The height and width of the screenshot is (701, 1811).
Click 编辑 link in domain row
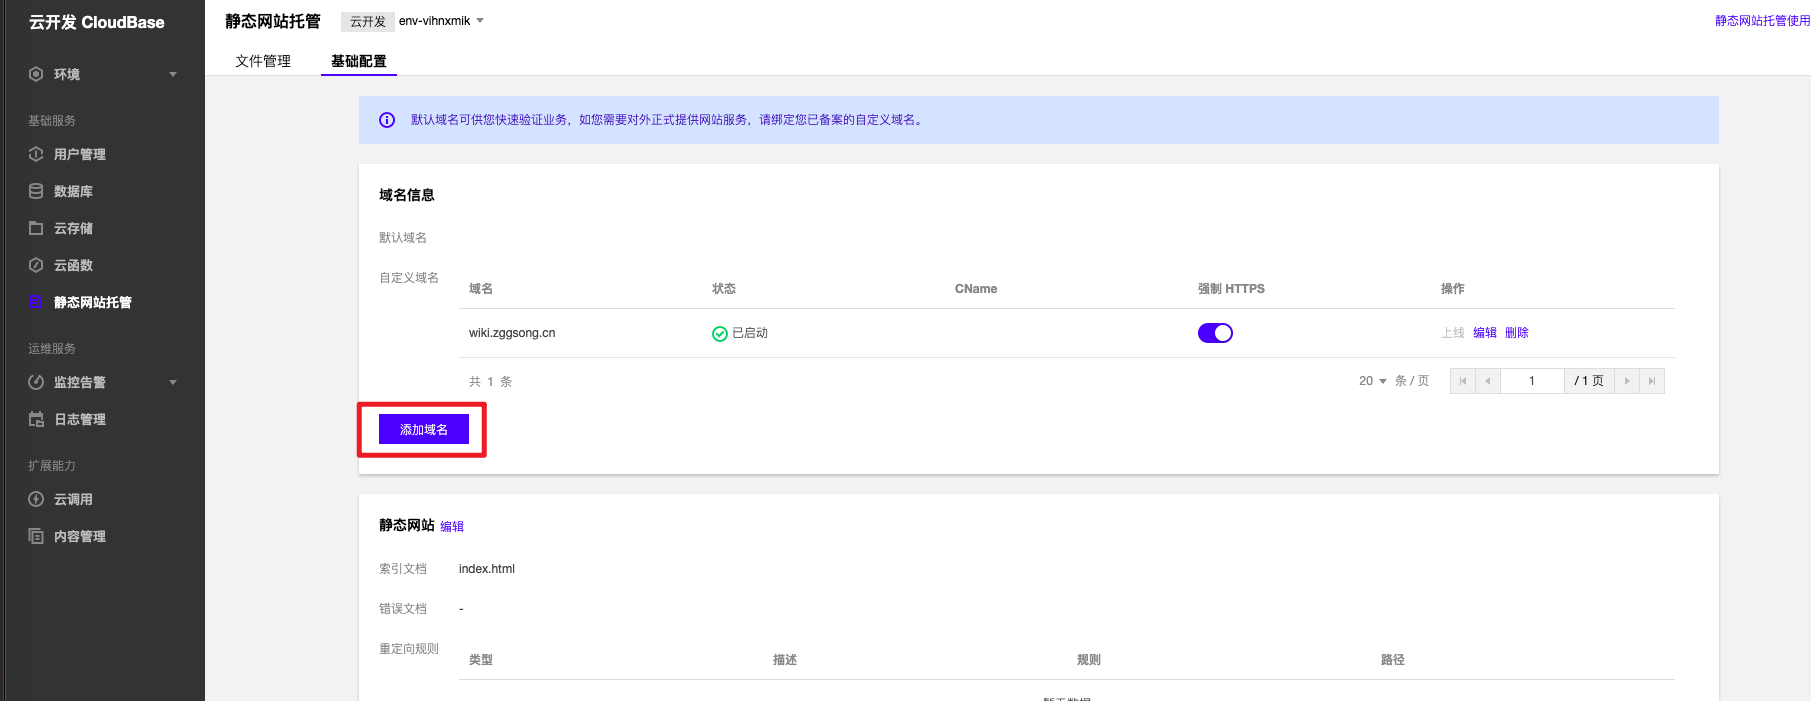pos(1484,333)
